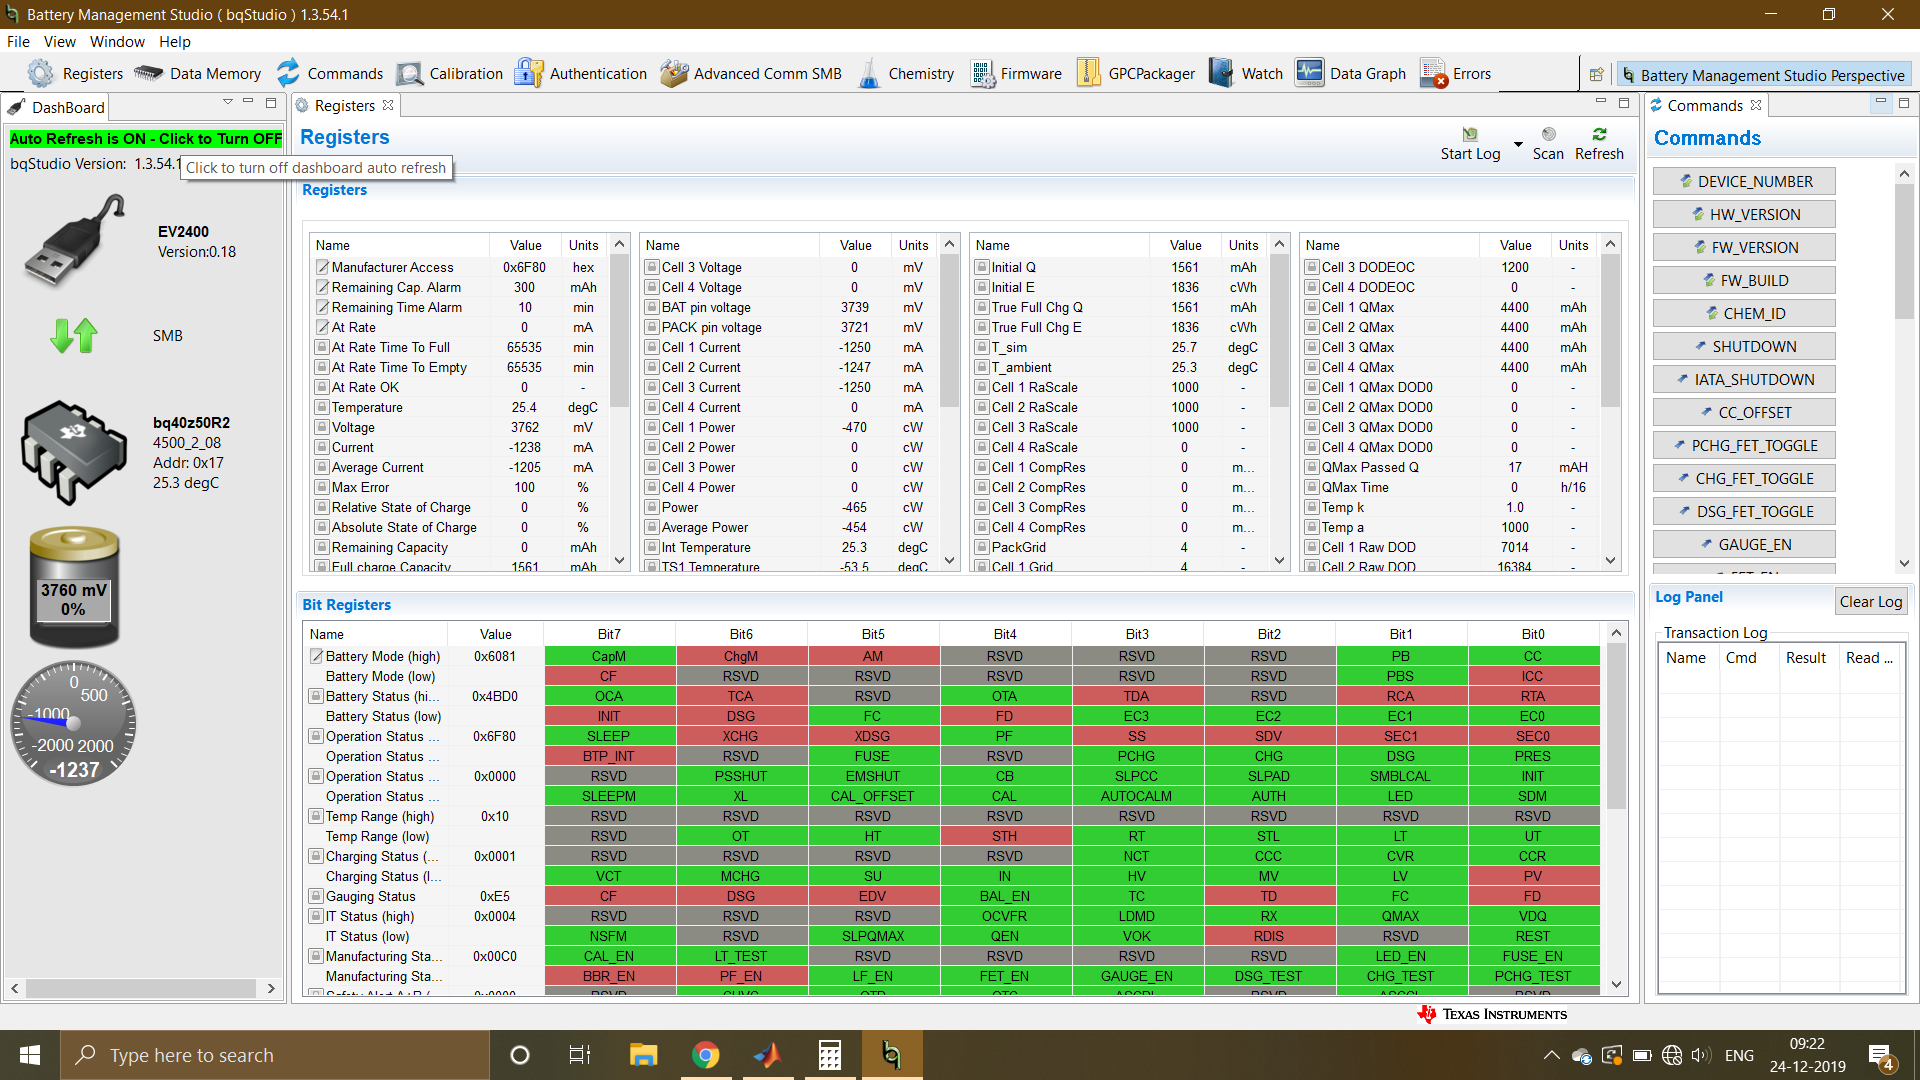This screenshot has width=1920, height=1080.
Task: Toggle the Voltage register log checkbox
Action: [x=322, y=427]
